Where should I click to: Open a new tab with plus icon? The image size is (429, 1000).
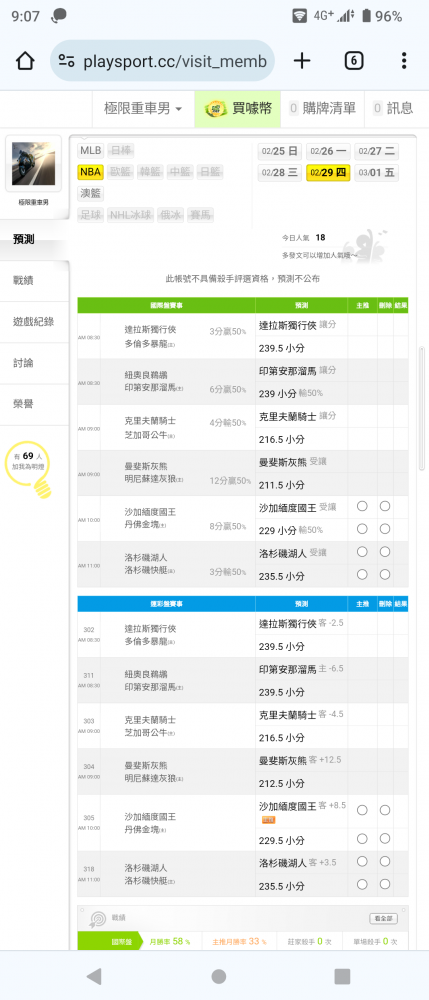pyautogui.click(x=302, y=61)
